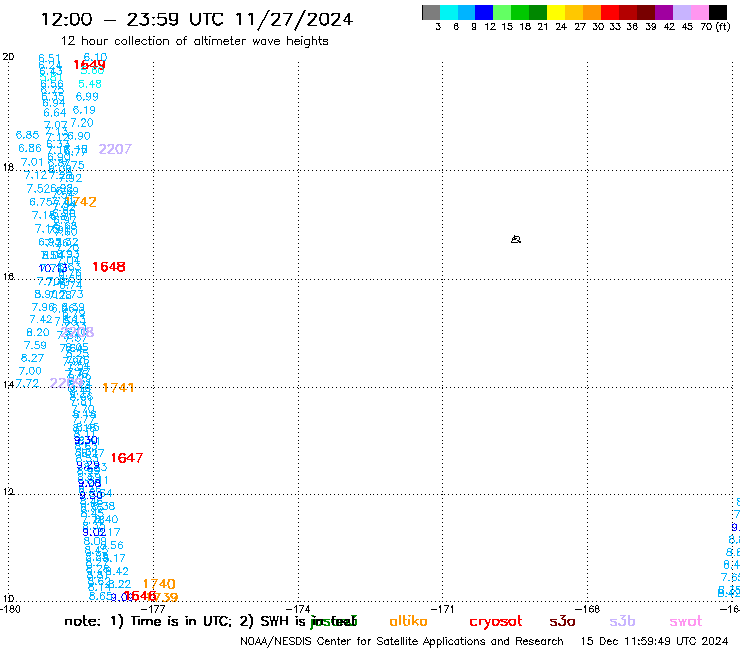Click the wave height value 7.20
Image resolution: width=740 pixels, height=650 pixels.
pyautogui.click(x=82, y=123)
